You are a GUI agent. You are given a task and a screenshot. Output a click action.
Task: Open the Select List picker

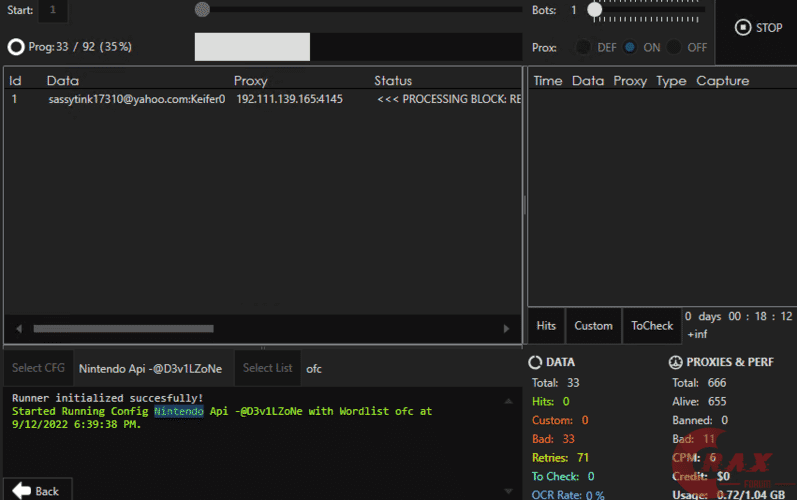(x=268, y=368)
